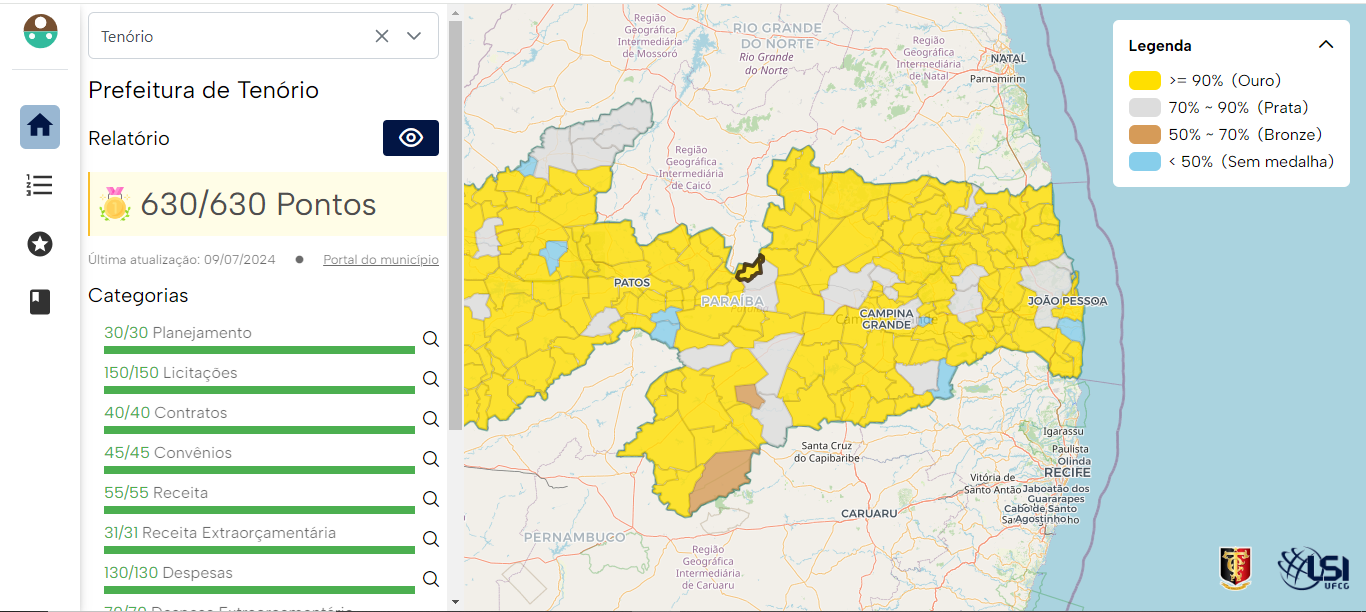The width and height of the screenshot is (1366, 612).
Task: Click the yellow Ouro legend swatch
Action: click(1144, 81)
